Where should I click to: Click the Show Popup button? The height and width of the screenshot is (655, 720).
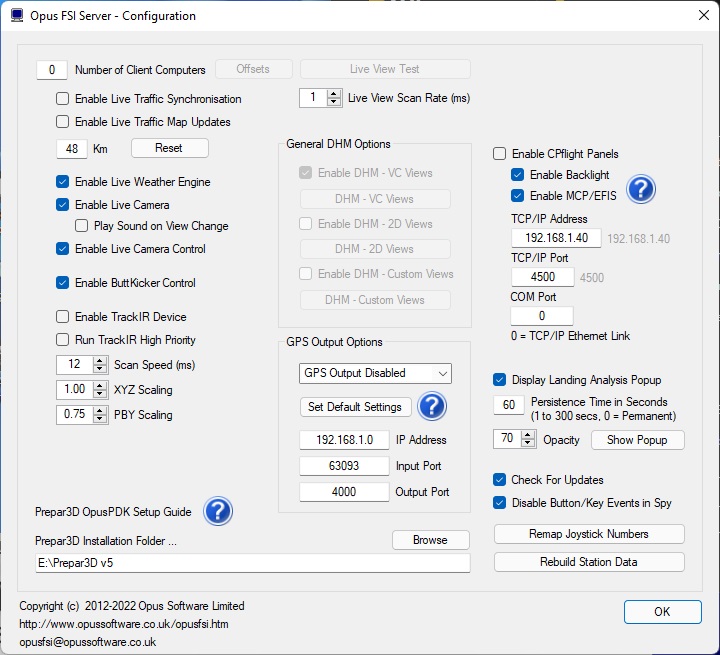637,440
